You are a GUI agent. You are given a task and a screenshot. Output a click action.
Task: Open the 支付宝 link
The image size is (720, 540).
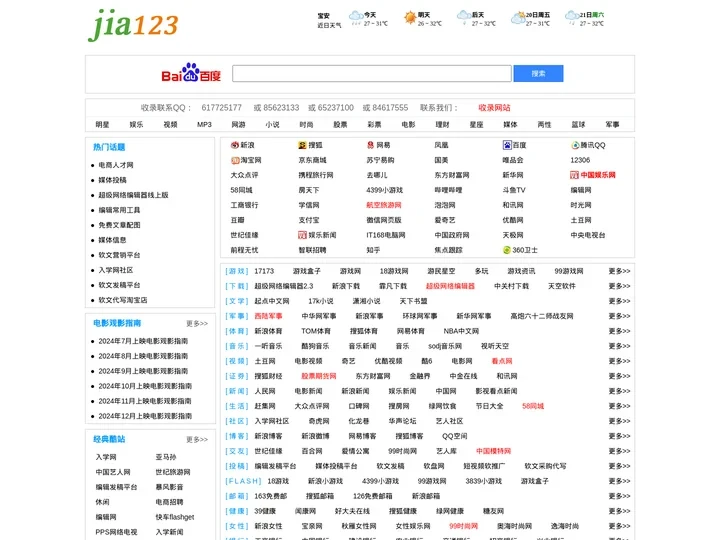pos(309,220)
